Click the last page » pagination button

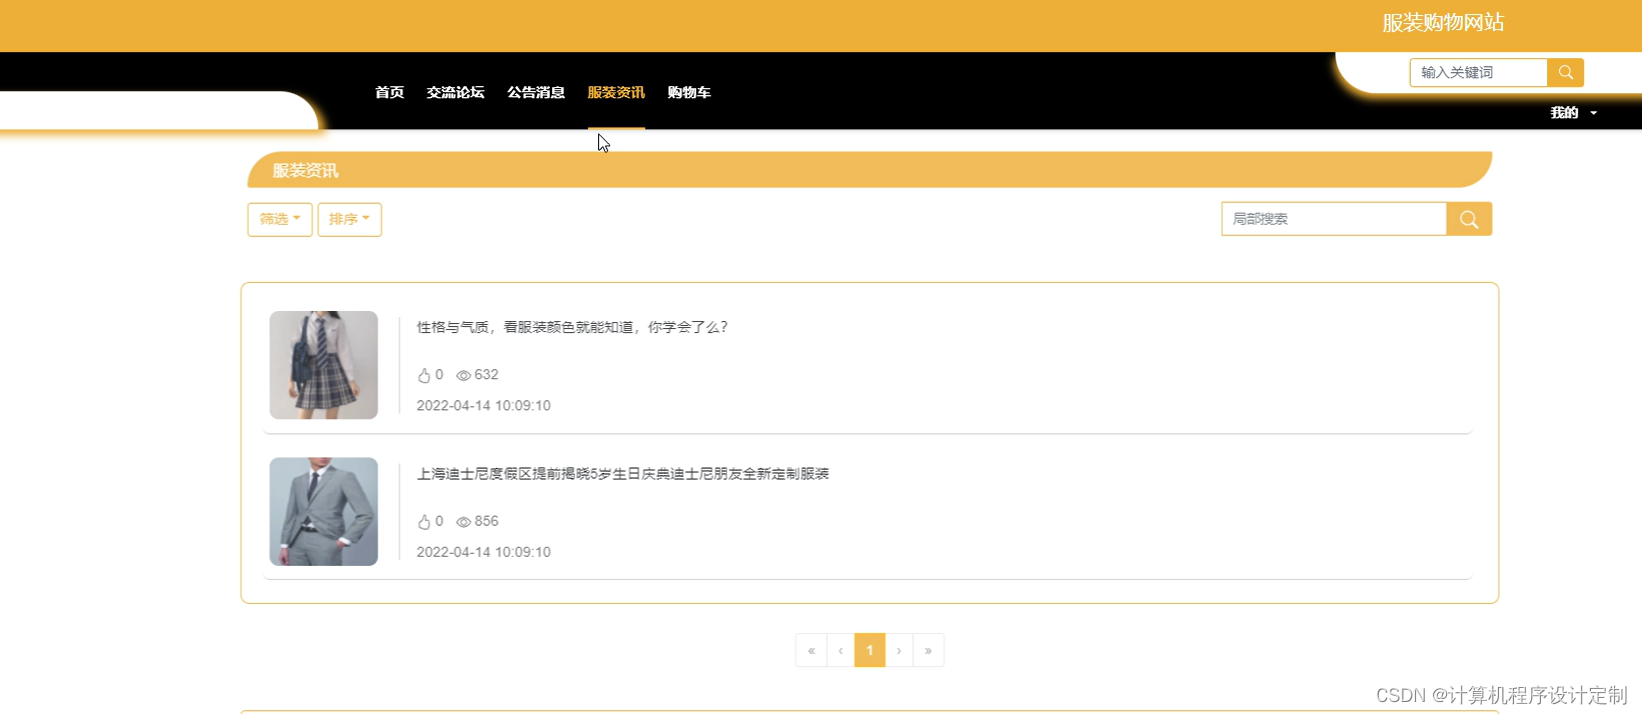click(x=928, y=650)
